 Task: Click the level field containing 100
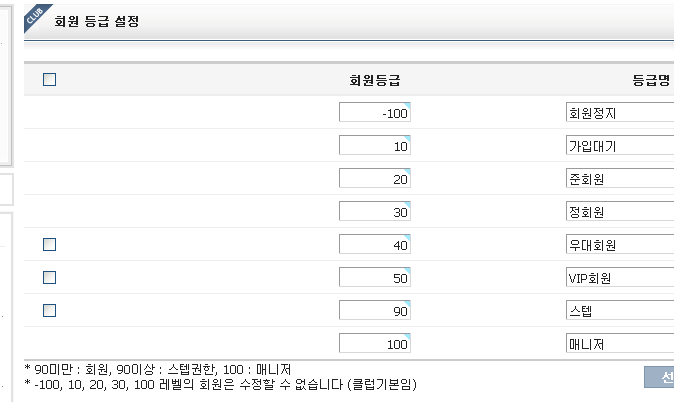375,343
